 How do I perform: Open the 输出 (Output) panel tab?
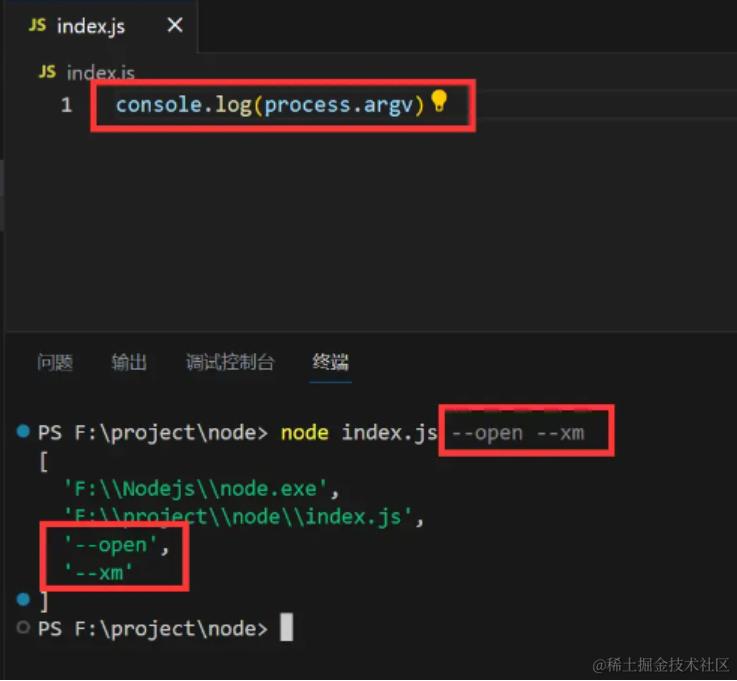[129, 362]
